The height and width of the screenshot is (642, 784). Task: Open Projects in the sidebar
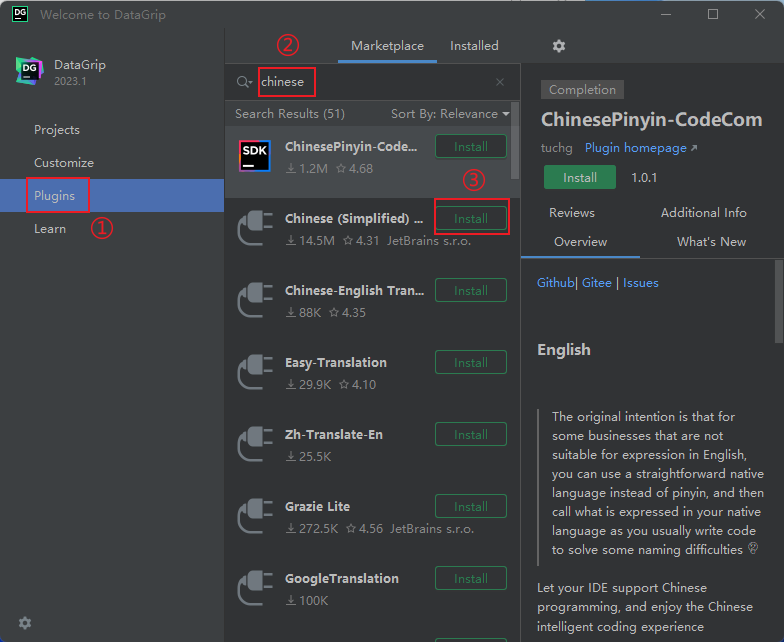[x=57, y=130]
